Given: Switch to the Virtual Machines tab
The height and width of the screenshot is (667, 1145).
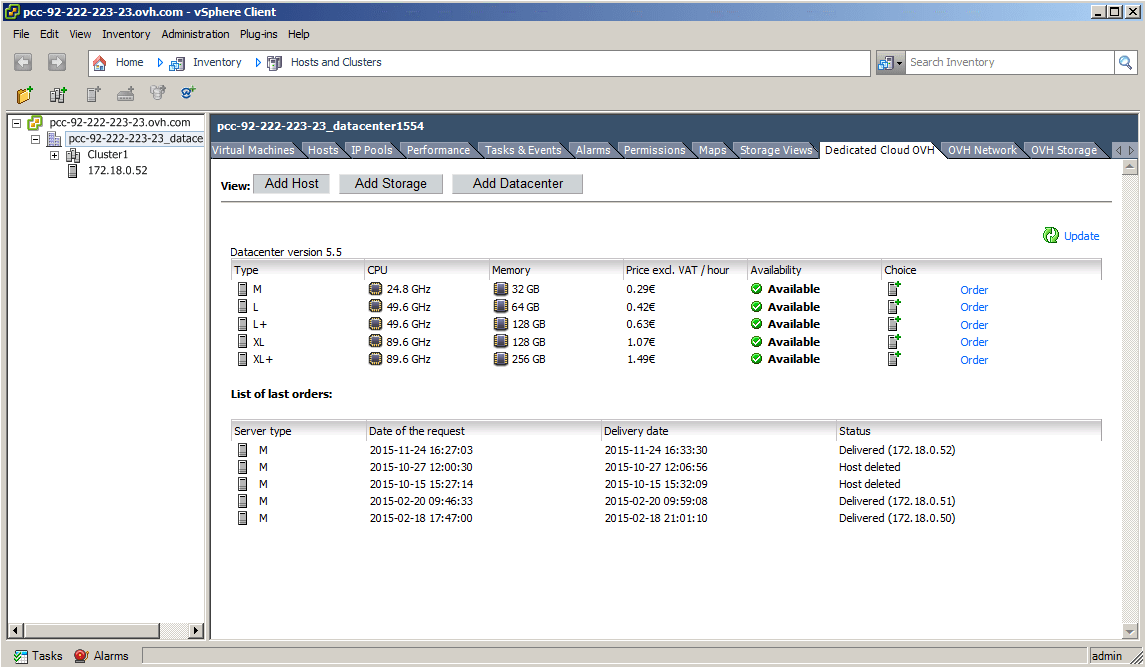Looking at the screenshot, I should point(253,150).
